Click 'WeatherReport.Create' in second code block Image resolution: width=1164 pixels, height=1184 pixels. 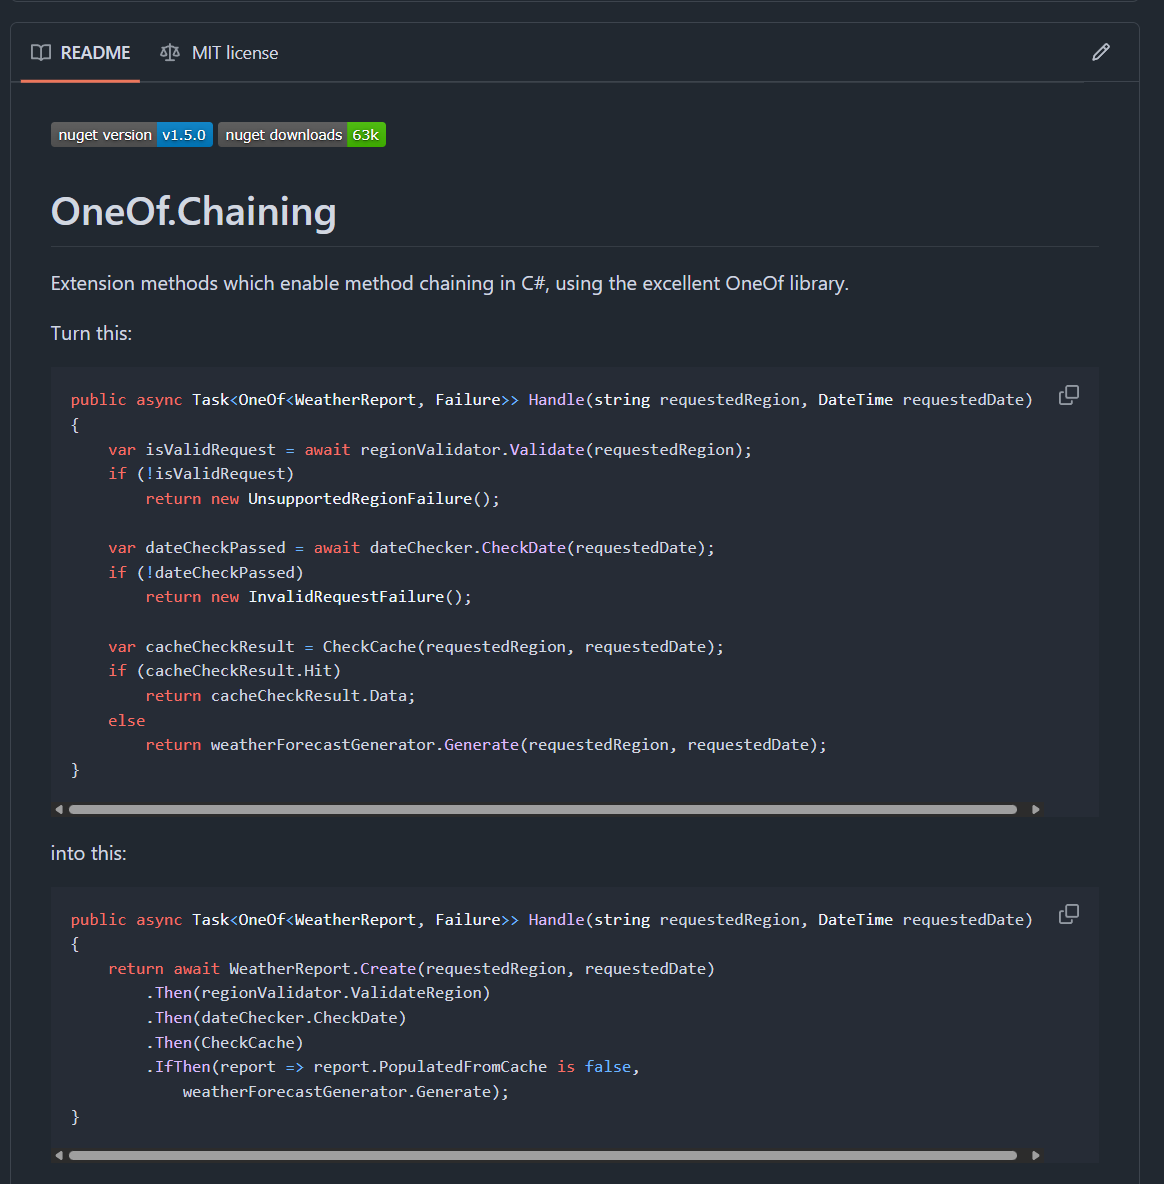pyautogui.click(x=323, y=968)
